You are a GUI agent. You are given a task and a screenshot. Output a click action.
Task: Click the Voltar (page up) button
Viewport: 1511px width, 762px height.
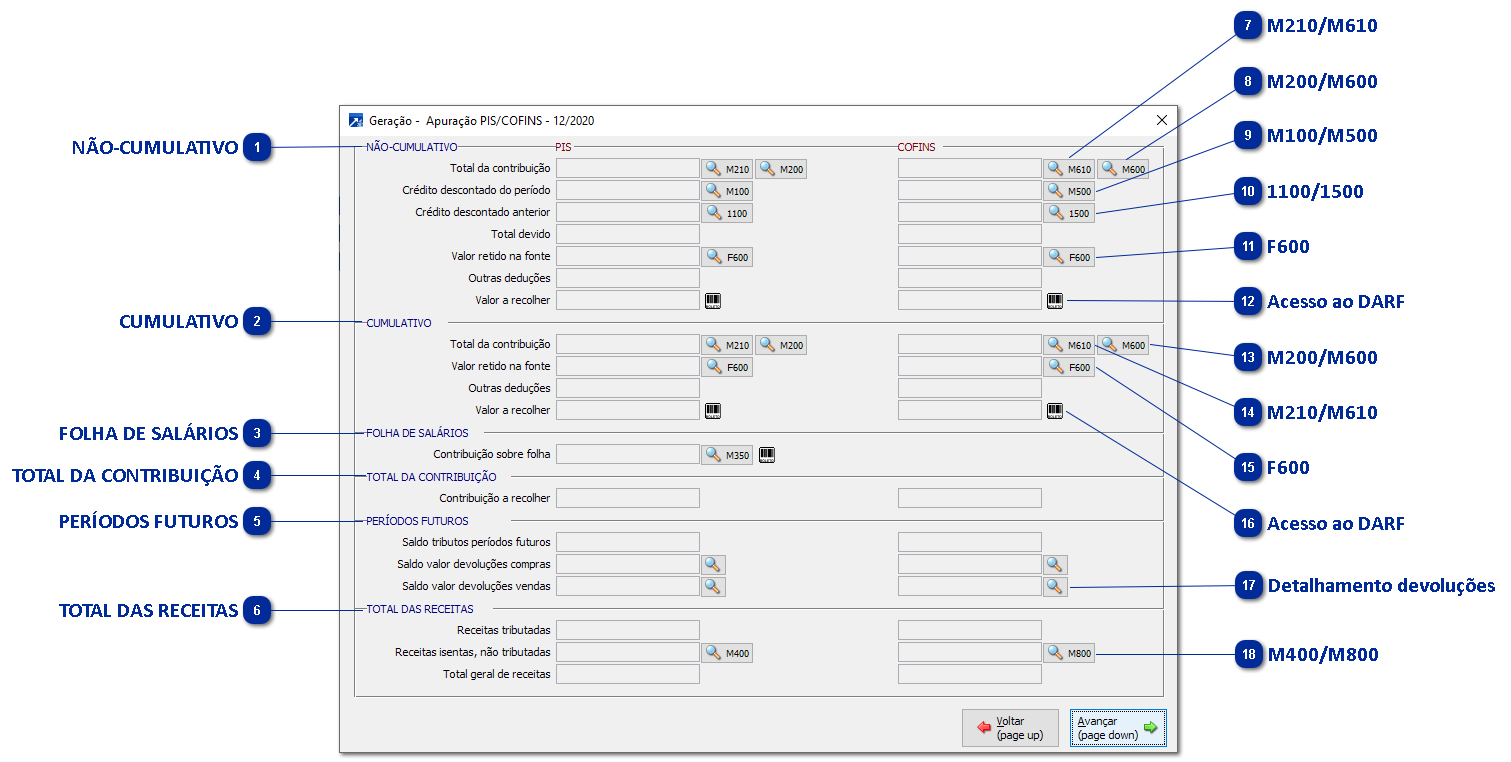1010,728
